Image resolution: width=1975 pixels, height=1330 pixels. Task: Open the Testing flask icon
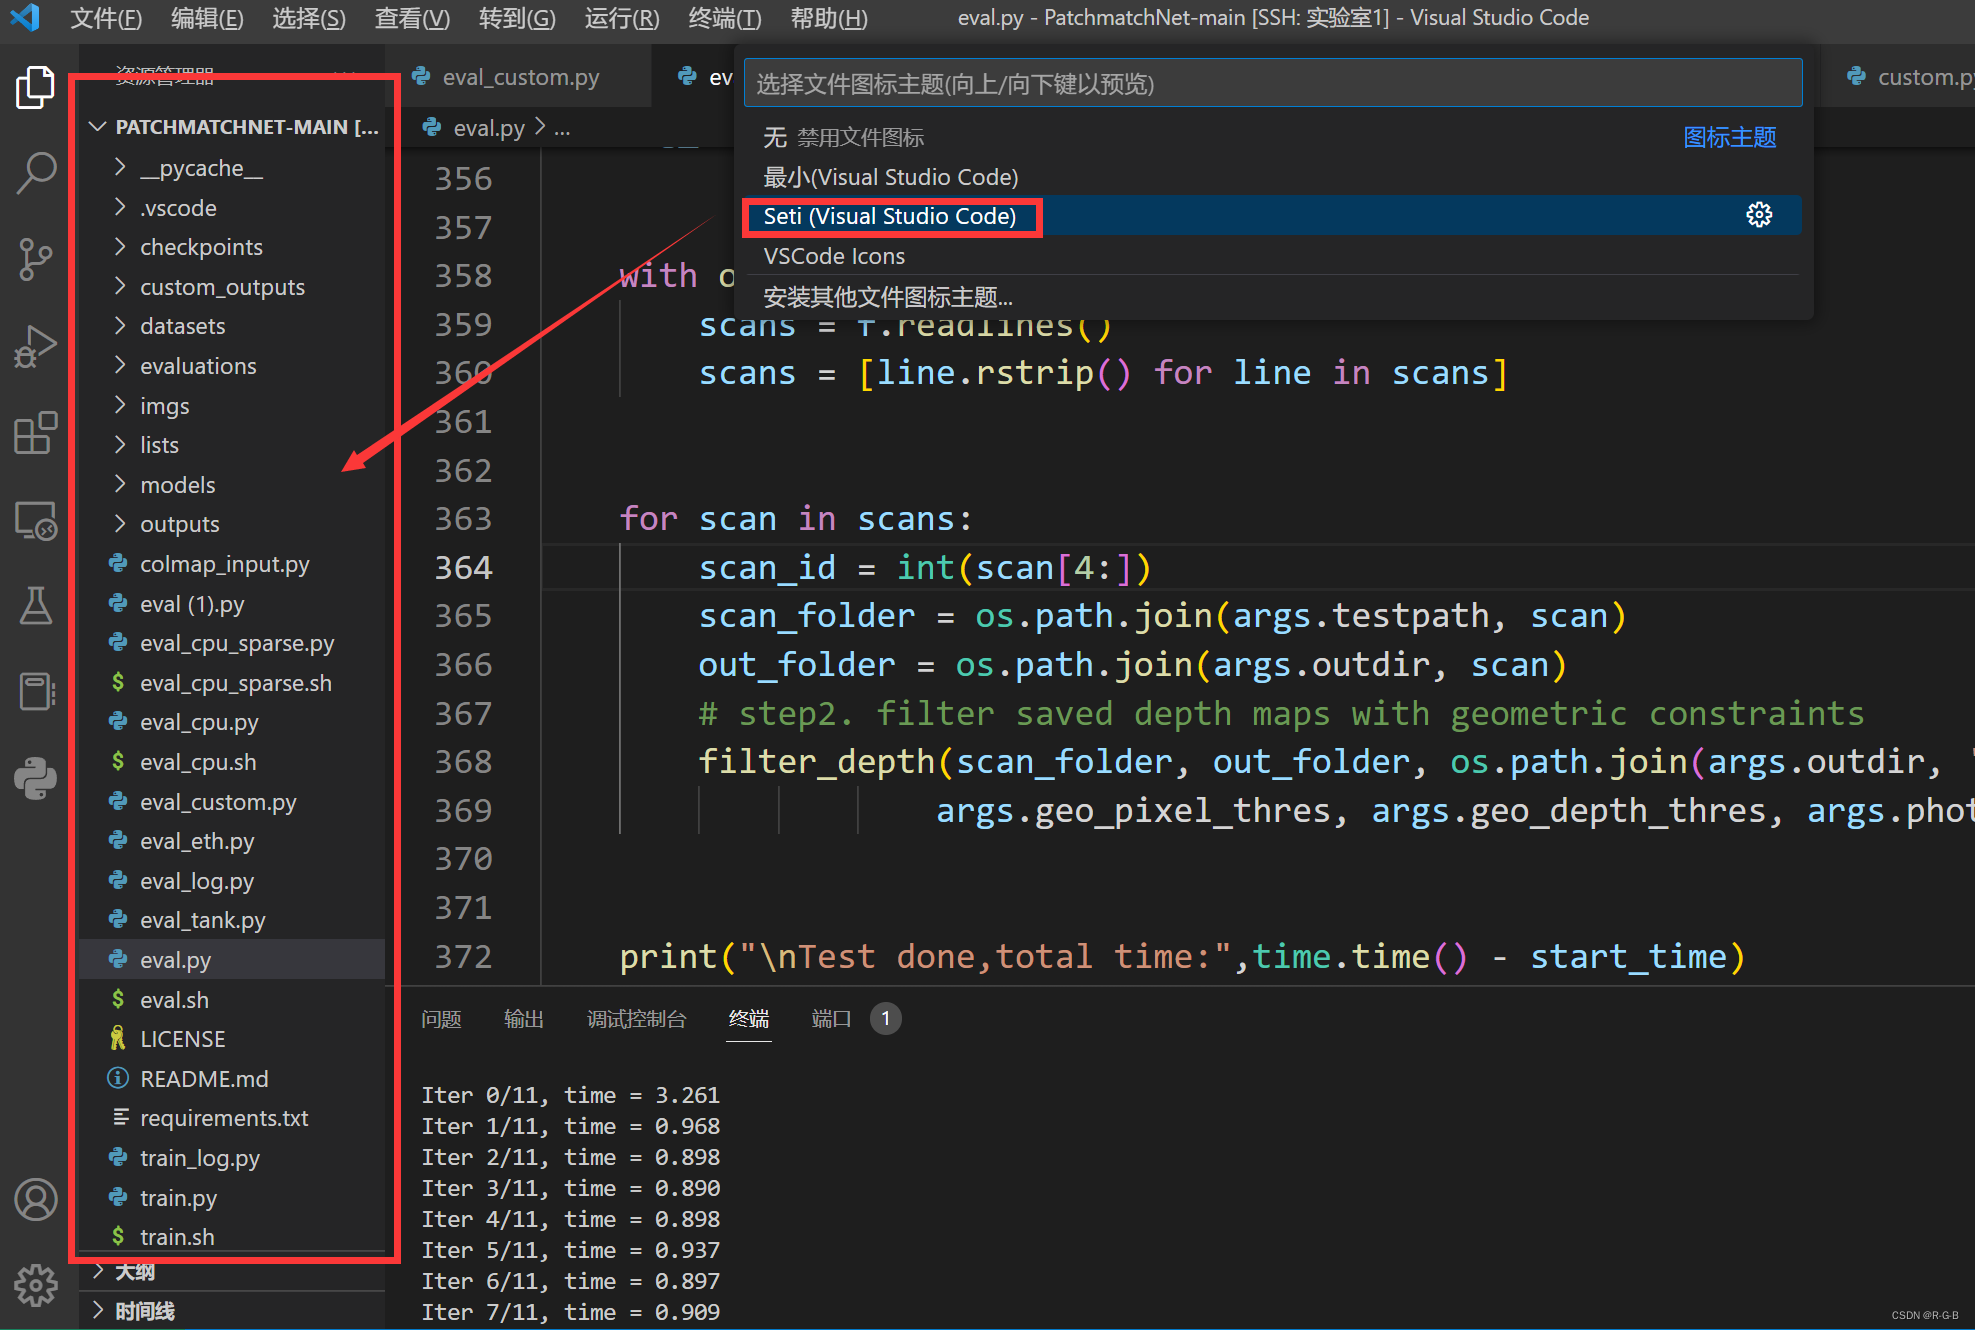click(35, 606)
